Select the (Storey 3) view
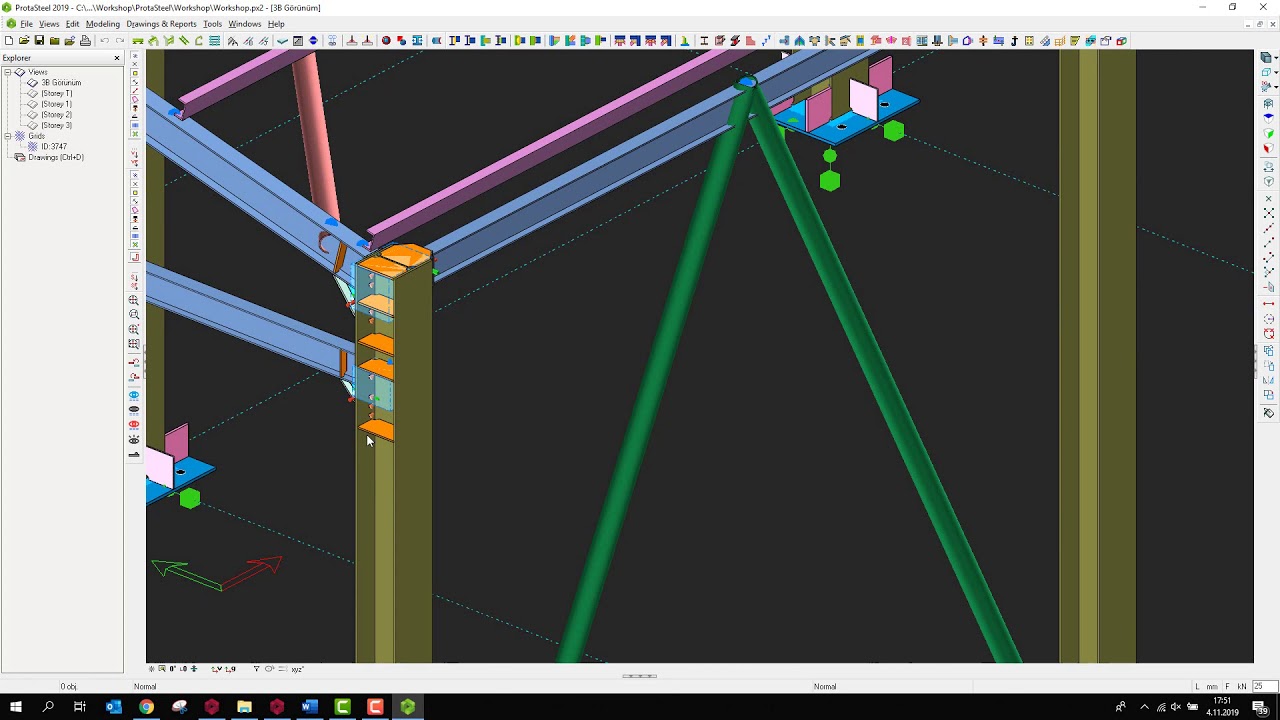Viewport: 1280px width, 720px height. pyautogui.click(x=56, y=125)
